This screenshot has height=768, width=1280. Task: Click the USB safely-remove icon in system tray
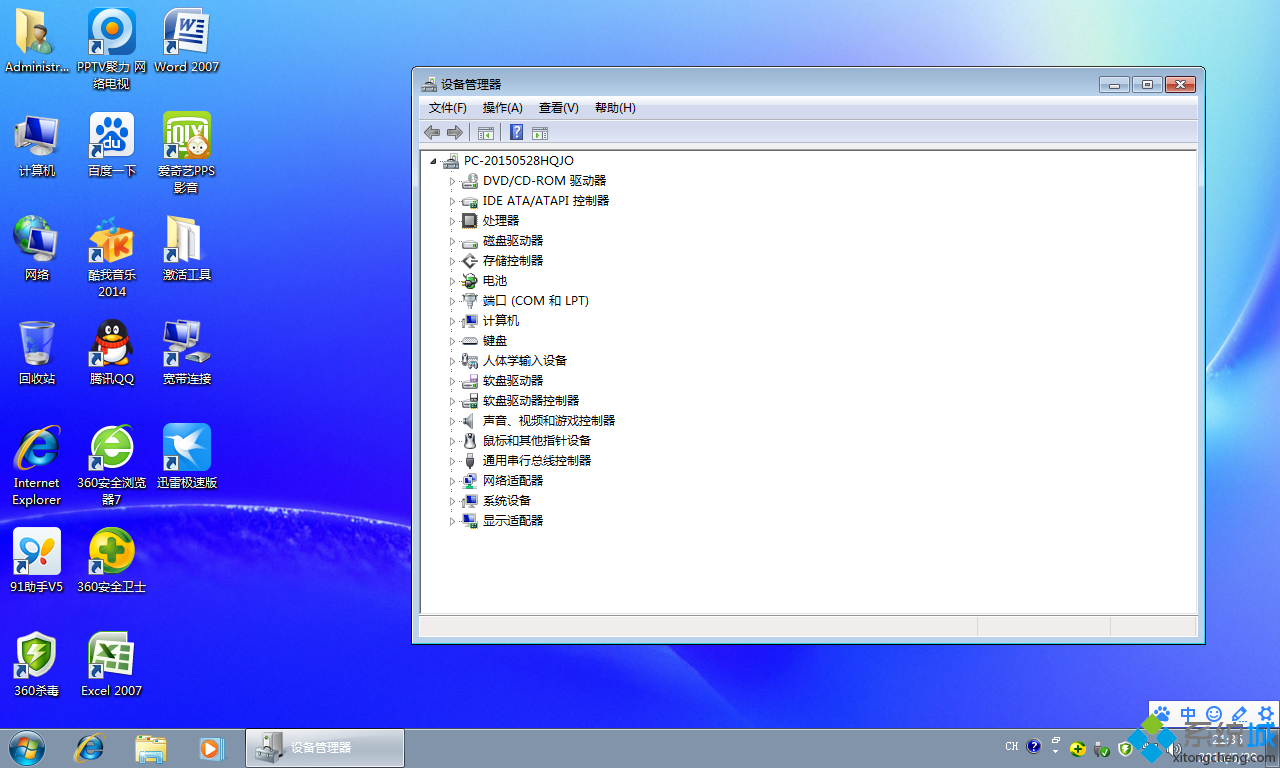[x=1100, y=749]
